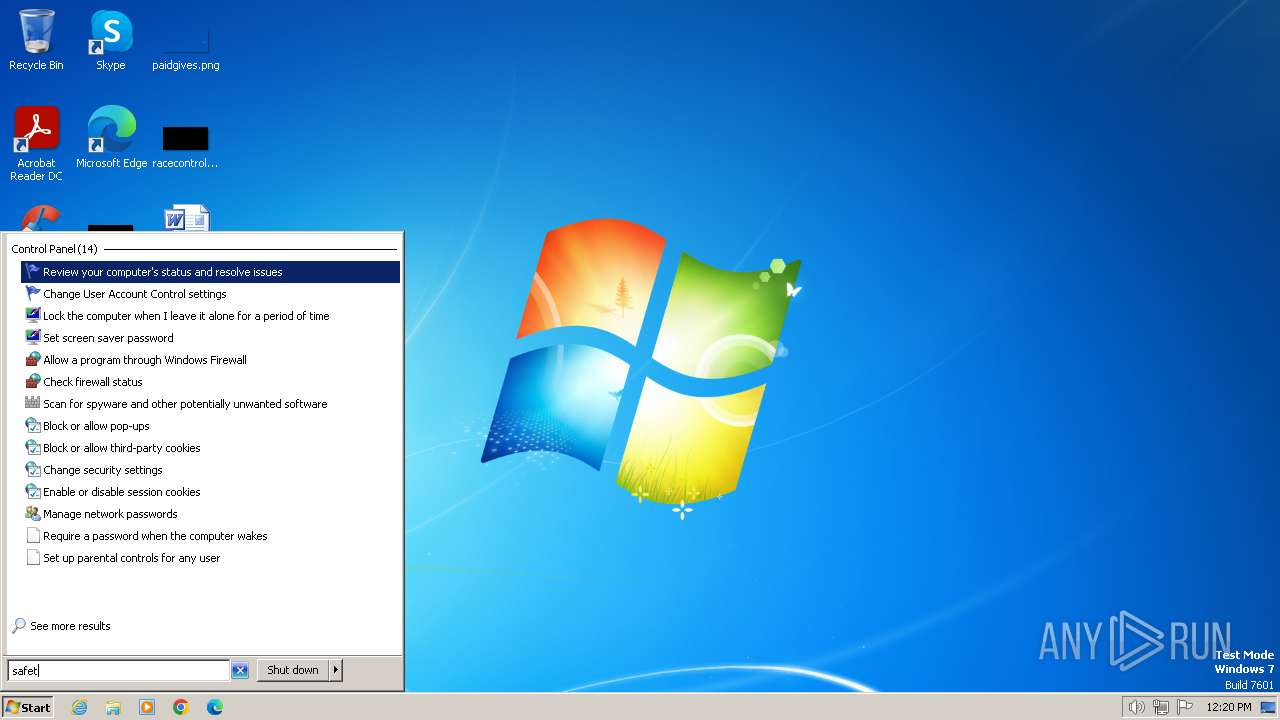Click the Control Panel (14) group header
This screenshot has width=1280, height=720.
pos(54,249)
